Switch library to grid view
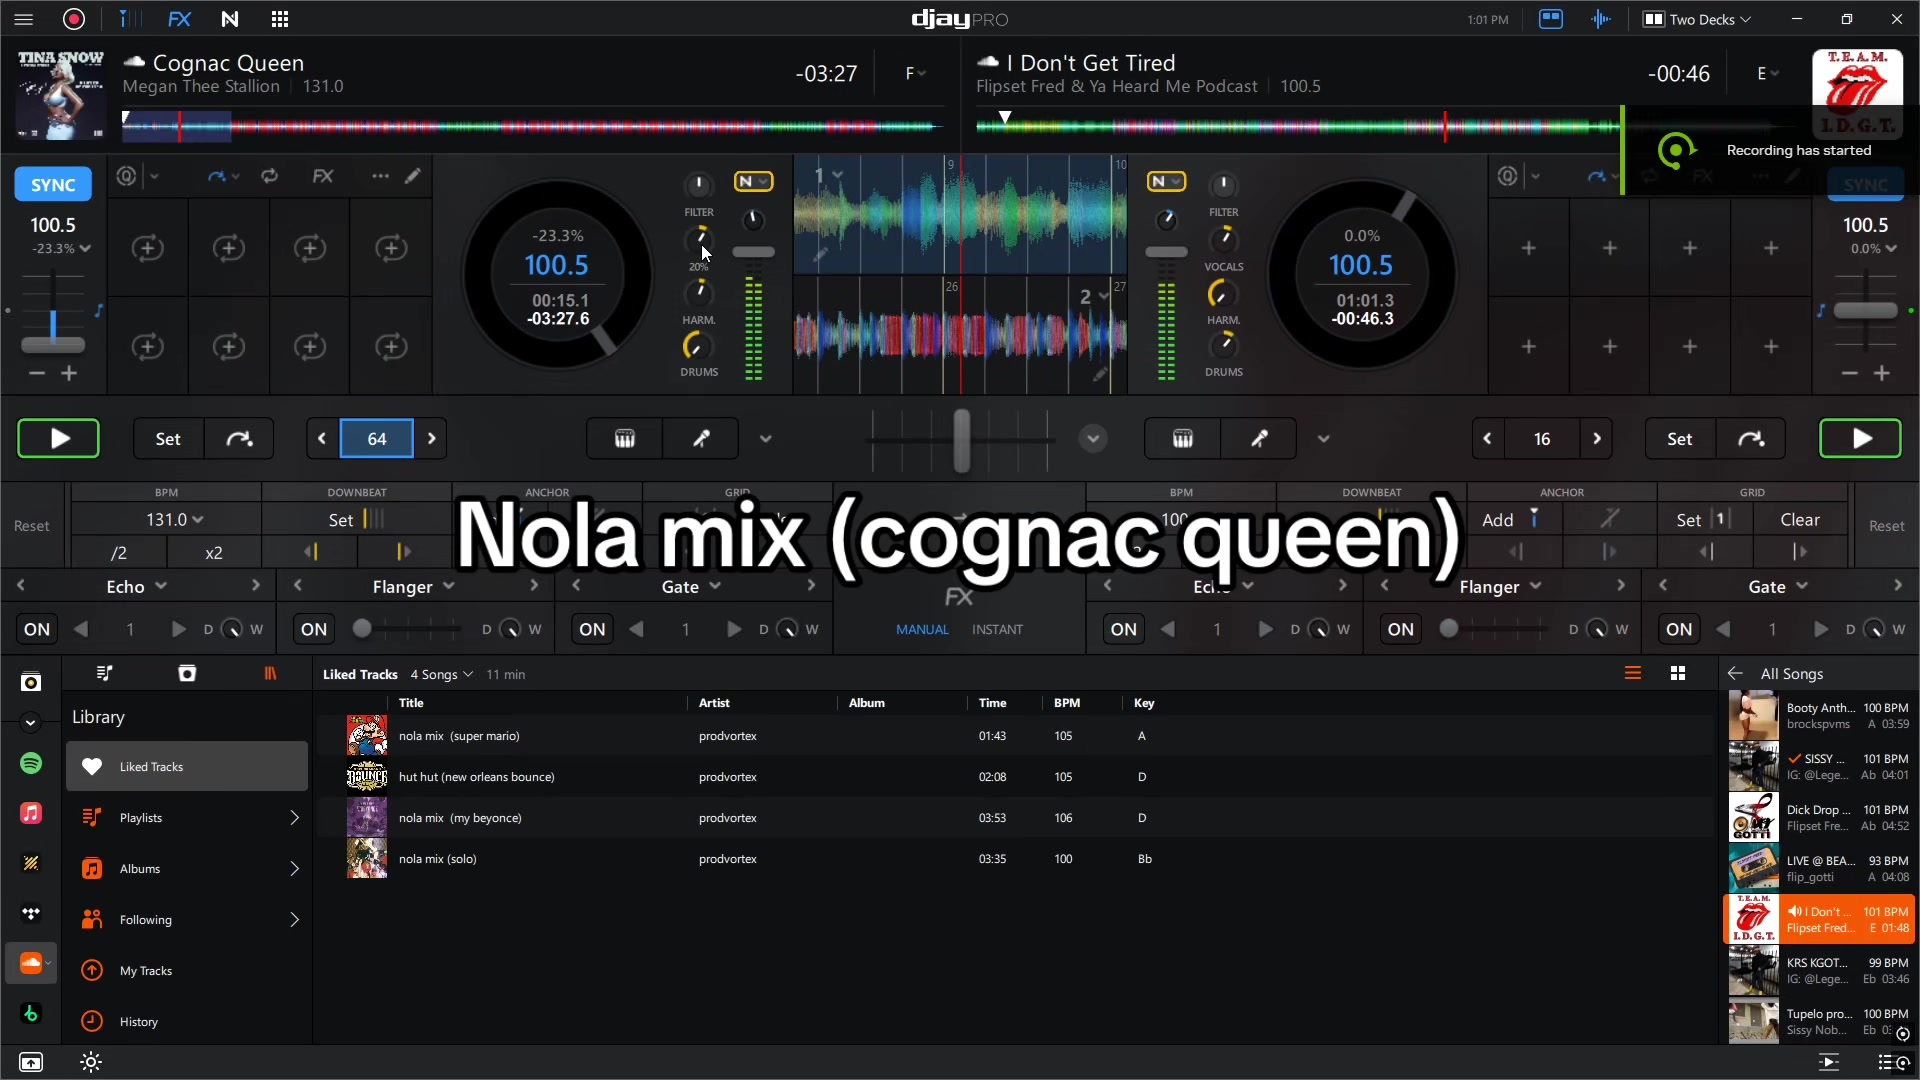Image resolution: width=1920 pixels, height=1080 pixels. click(1678, 674)
